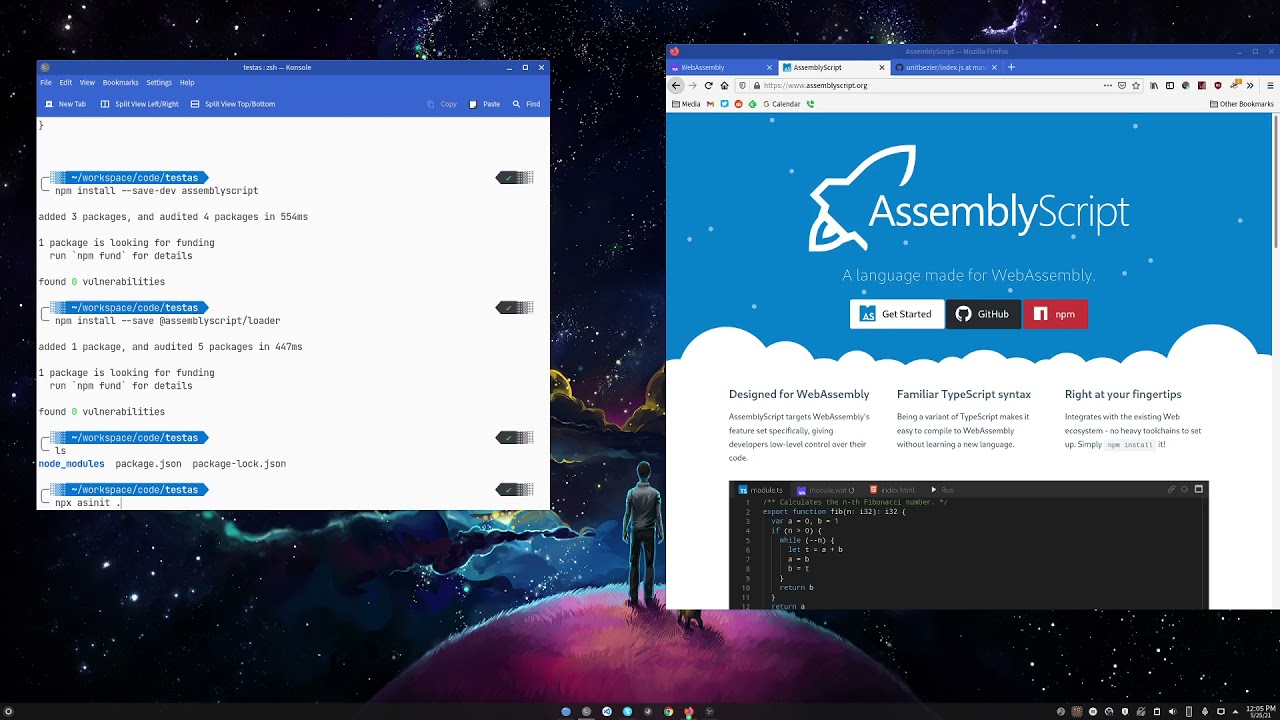This screenshot has width=1280, height=720.
Task: Open a new Firefox tab with plus
Action: coord(1011,67)
